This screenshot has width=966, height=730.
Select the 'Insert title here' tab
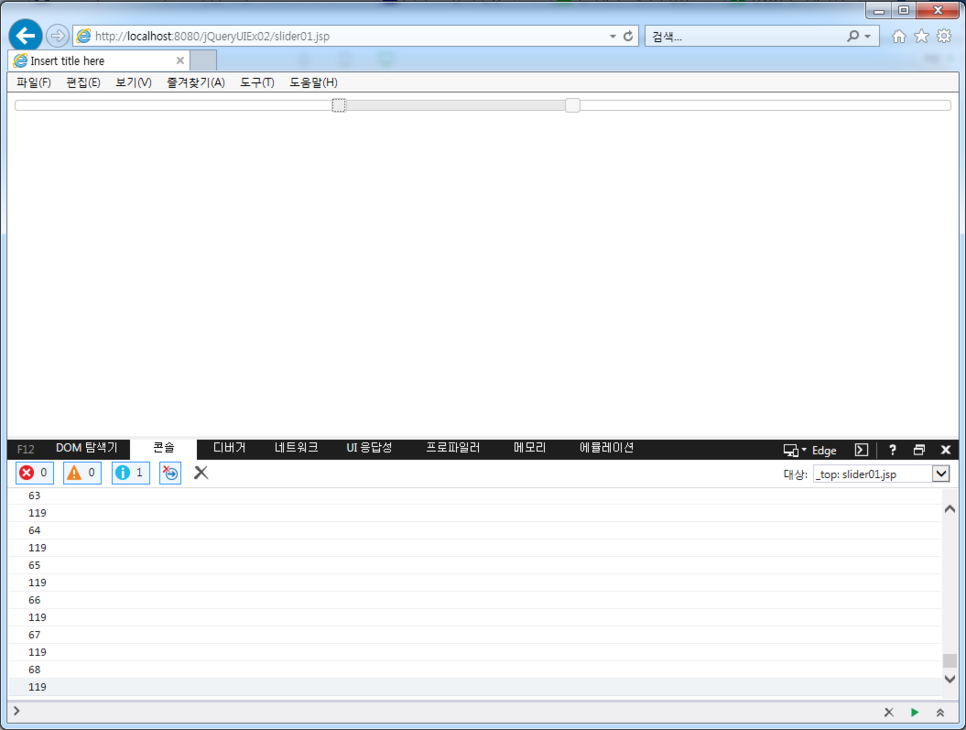99,60
